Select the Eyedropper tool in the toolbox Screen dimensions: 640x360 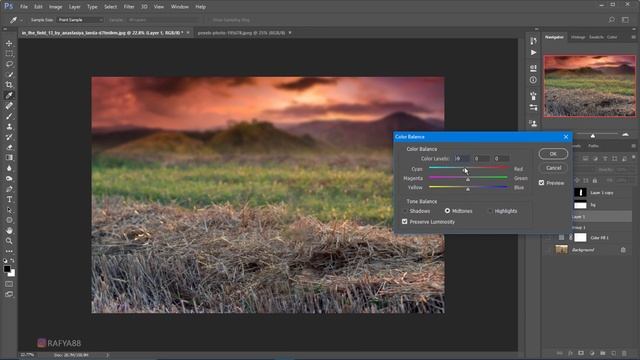[9, 95]
